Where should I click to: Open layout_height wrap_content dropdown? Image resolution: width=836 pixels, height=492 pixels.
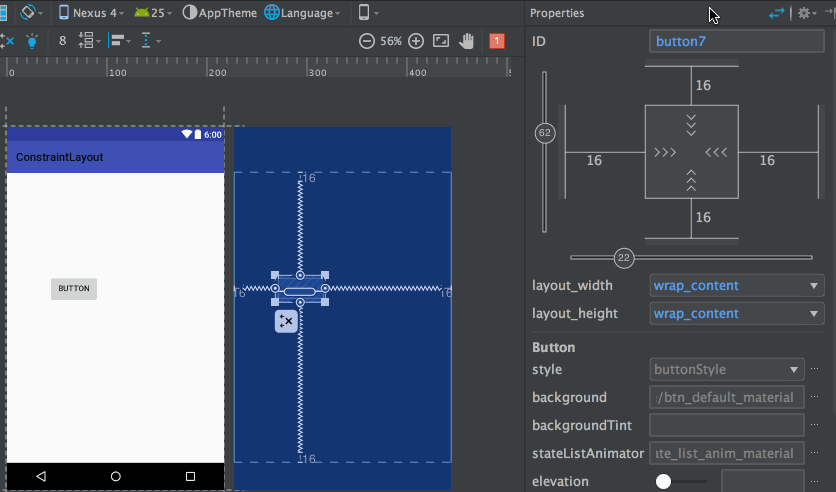coord(736,313)
